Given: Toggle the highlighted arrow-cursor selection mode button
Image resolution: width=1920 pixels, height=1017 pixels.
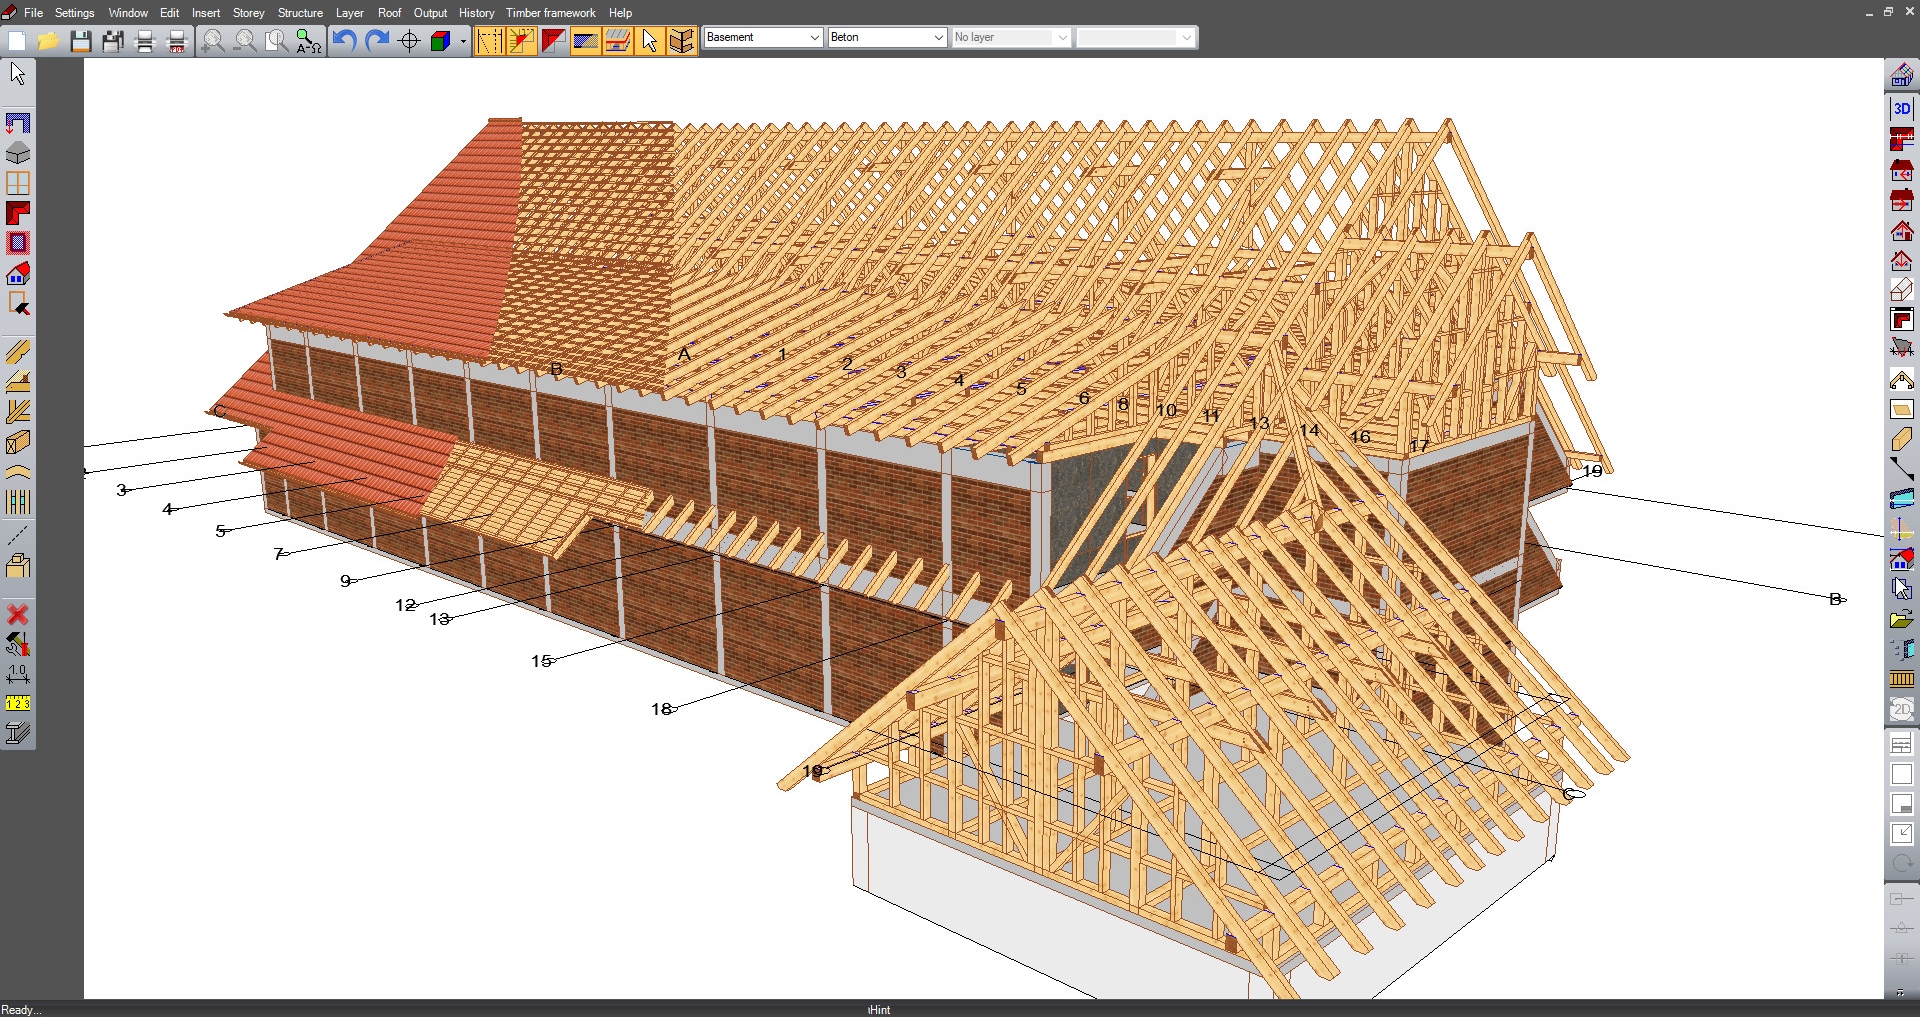Looking at the screenshot, I should click(x=650, y=41).
